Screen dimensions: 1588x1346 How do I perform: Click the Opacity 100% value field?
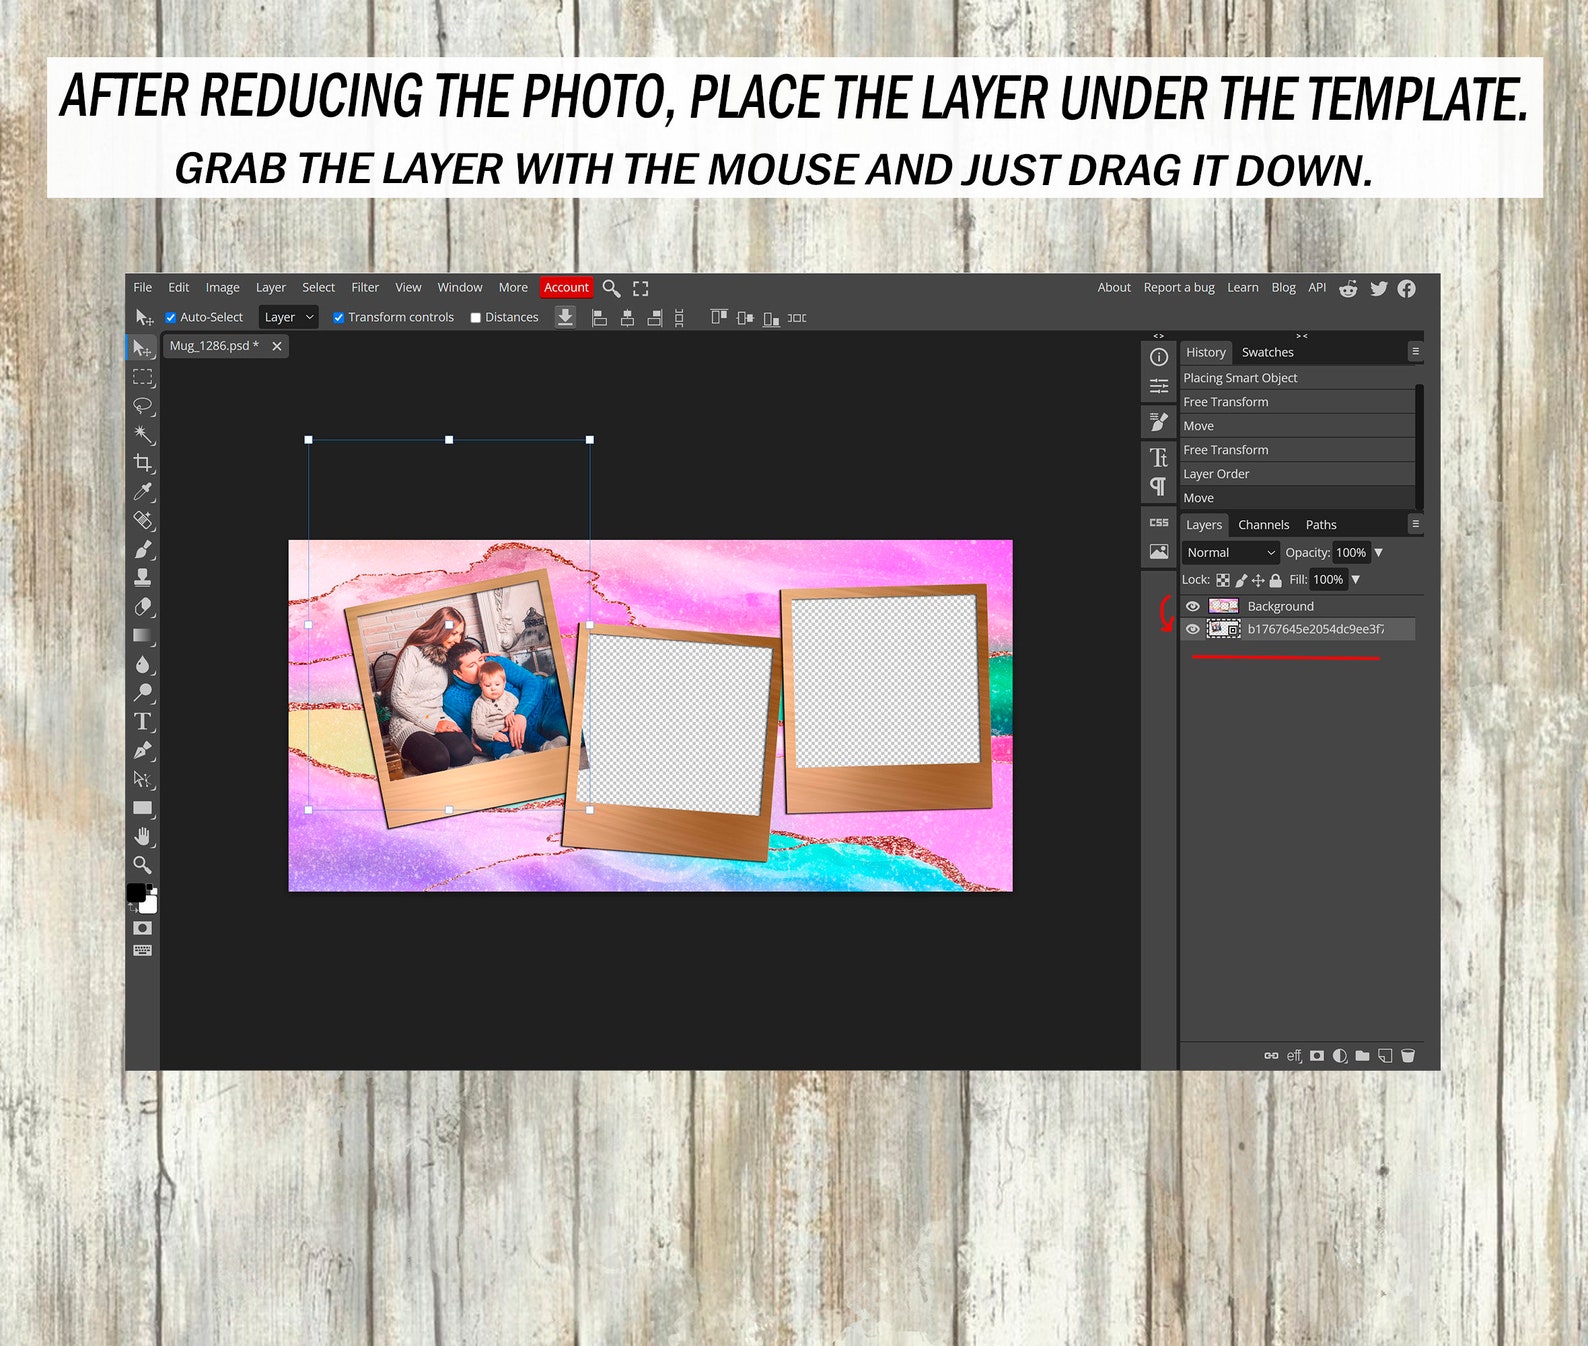pos(1351,553)
